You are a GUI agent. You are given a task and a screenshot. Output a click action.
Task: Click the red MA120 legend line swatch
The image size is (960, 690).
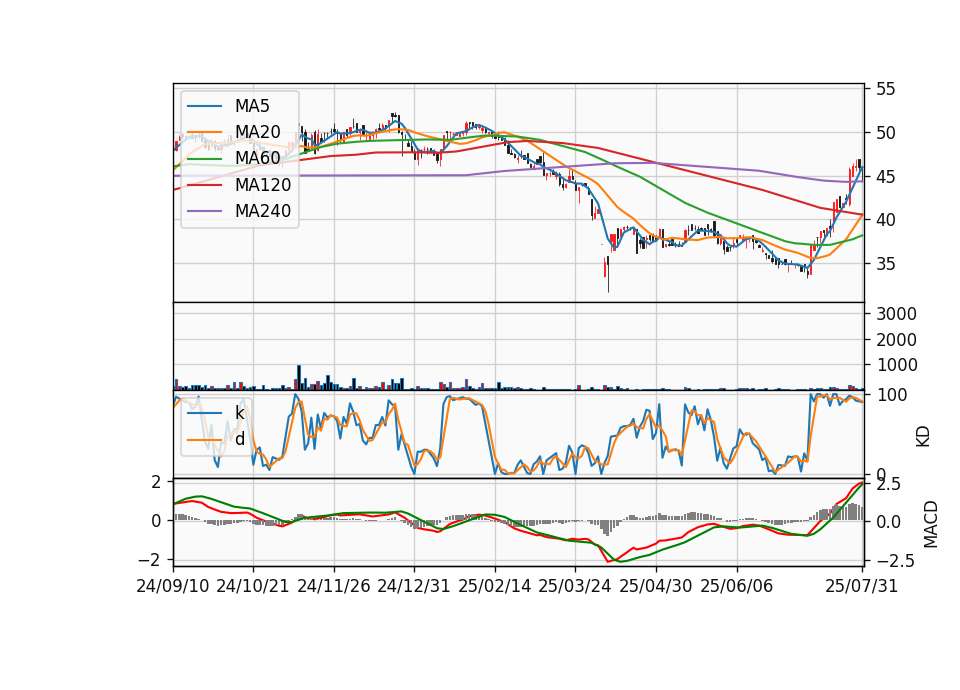click(x=204, y=185)
